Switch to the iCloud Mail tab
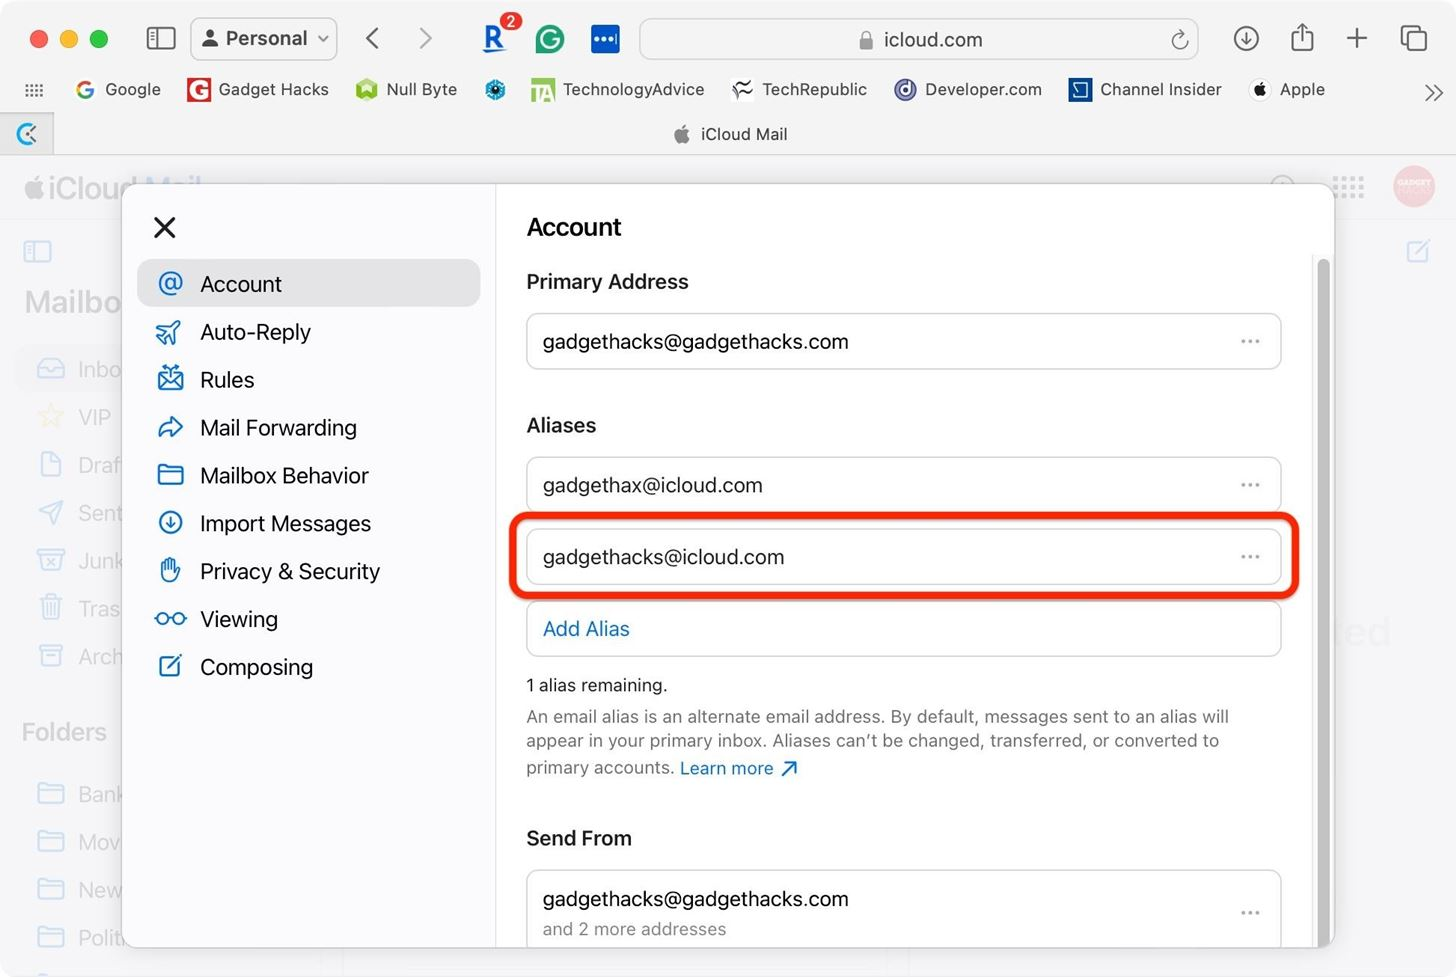This screenshot has width=1456, height=977. [x=729, y=133]
